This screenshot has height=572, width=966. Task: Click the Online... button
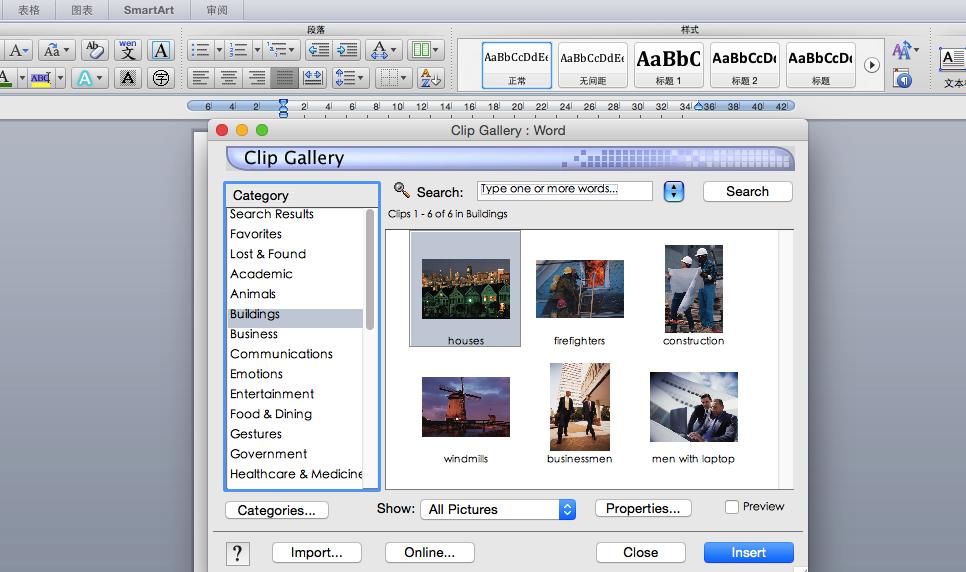point(429,552)
